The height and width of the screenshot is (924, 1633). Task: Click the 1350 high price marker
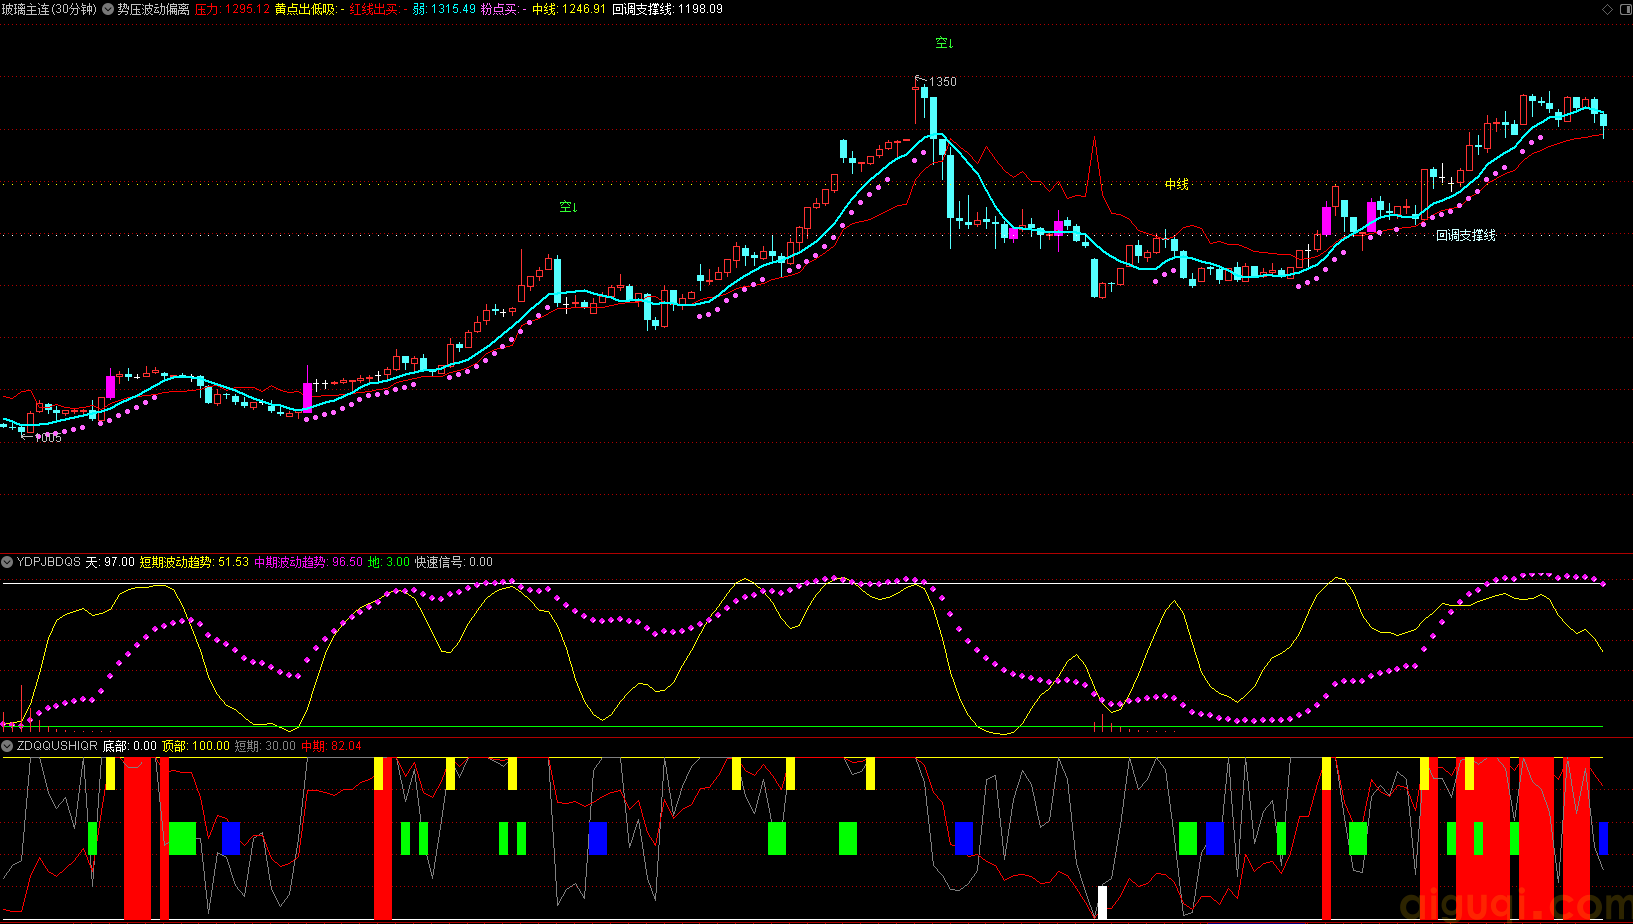click(x=943, y=82)
